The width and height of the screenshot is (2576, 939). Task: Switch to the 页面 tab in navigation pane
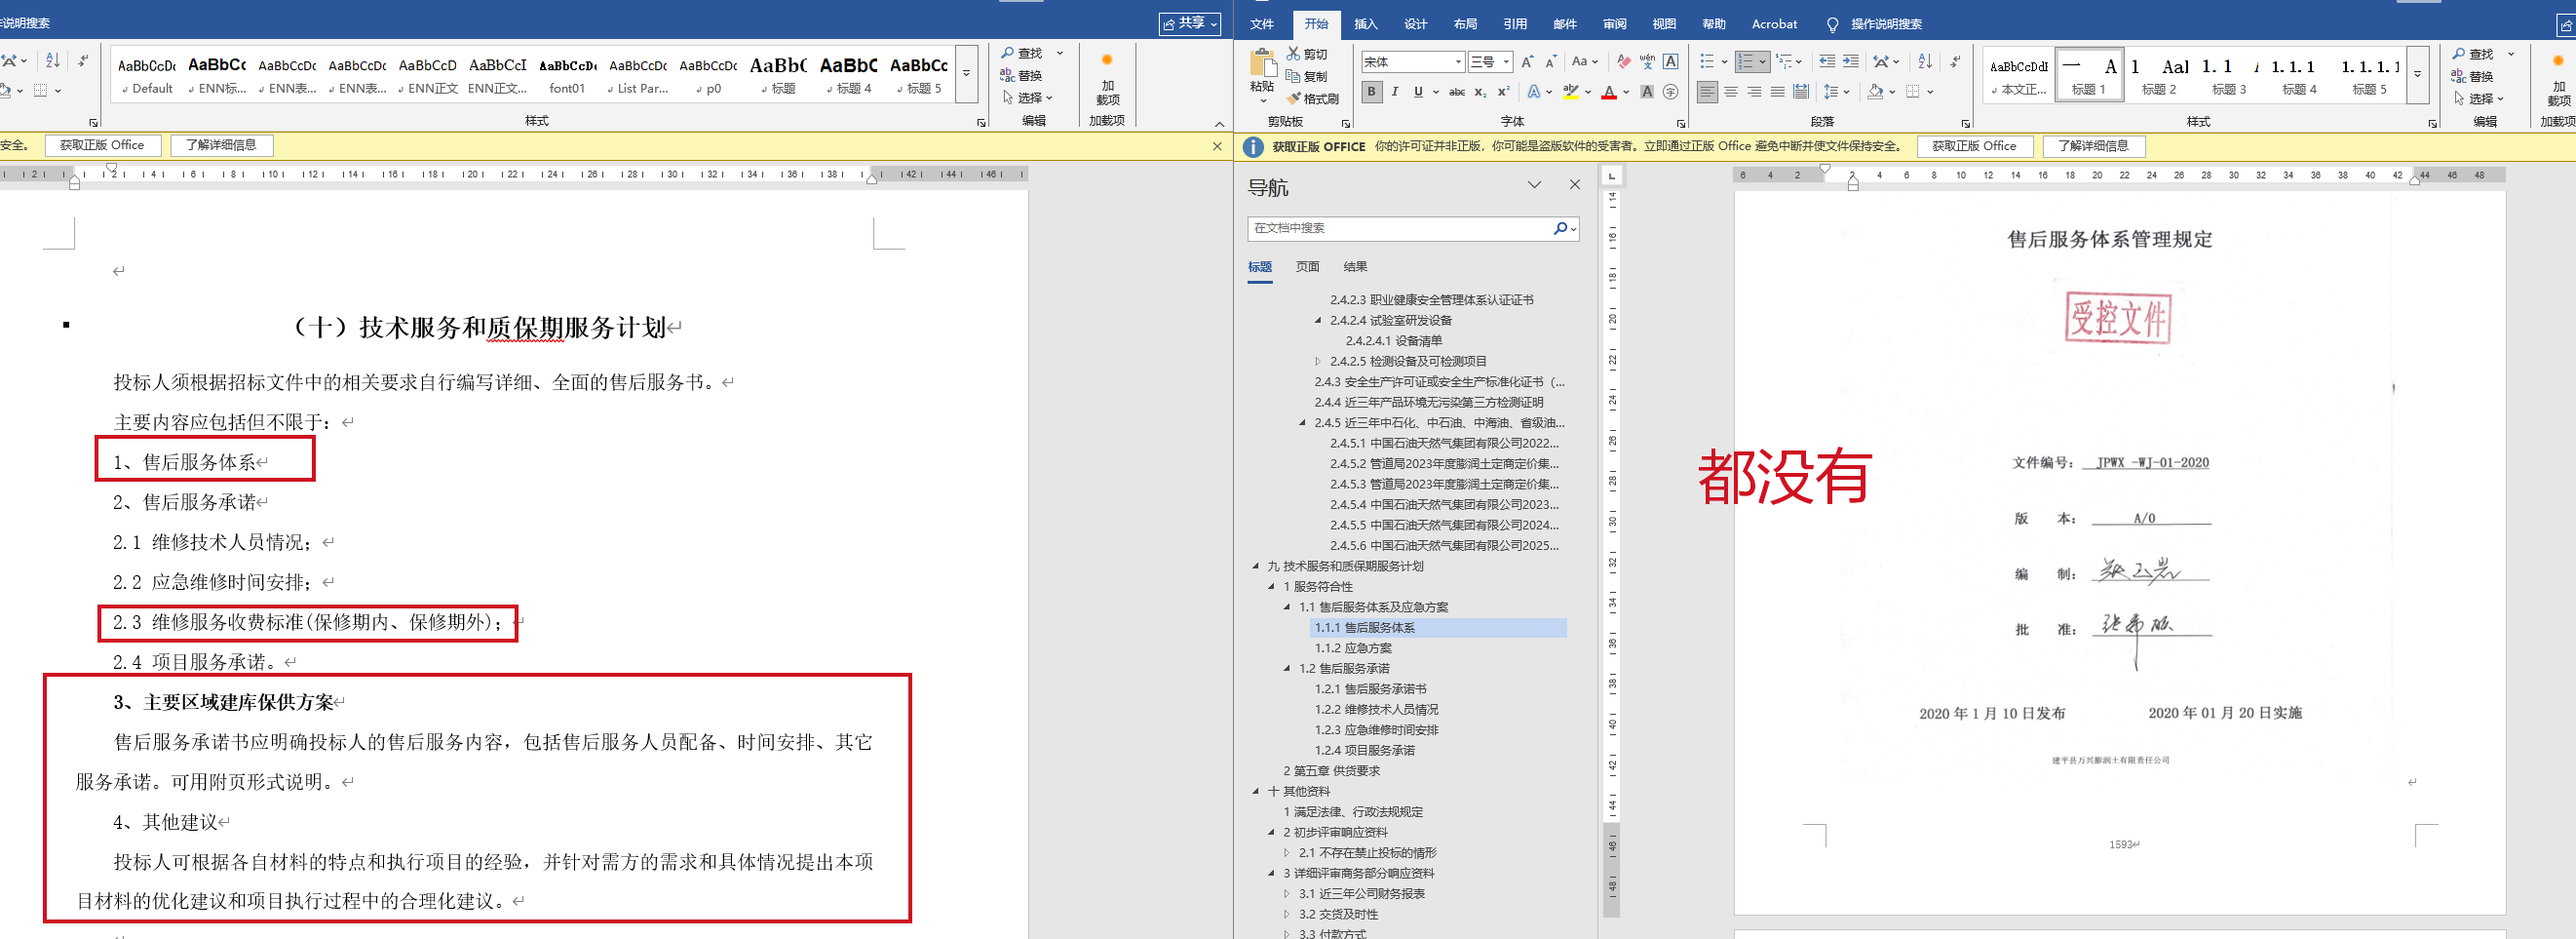click(x=1307, y=267)
